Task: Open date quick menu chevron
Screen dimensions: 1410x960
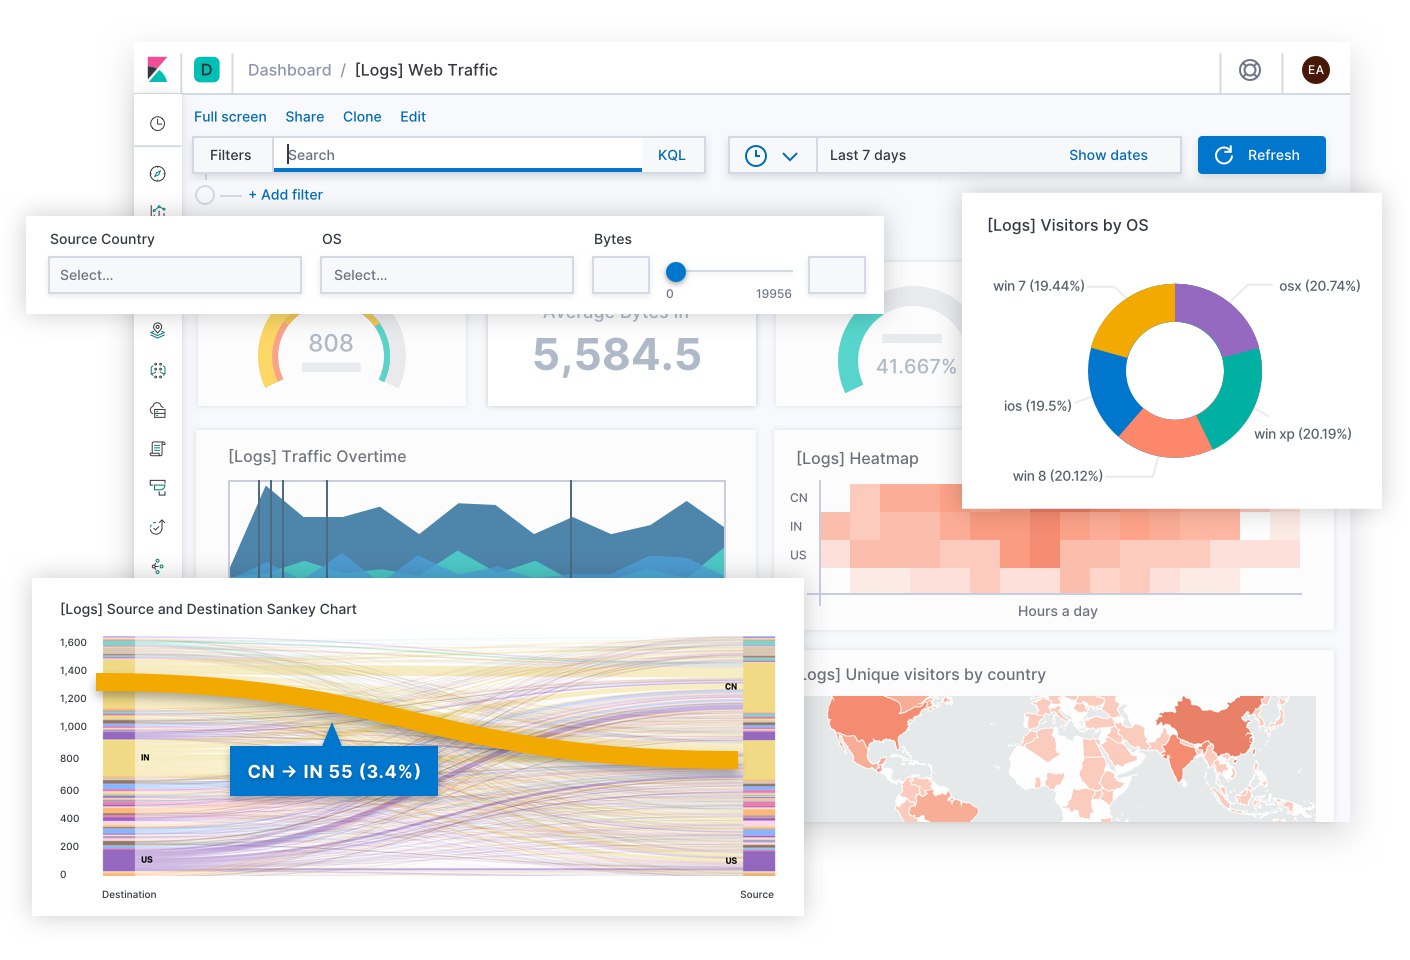Action: pos(790,156)
